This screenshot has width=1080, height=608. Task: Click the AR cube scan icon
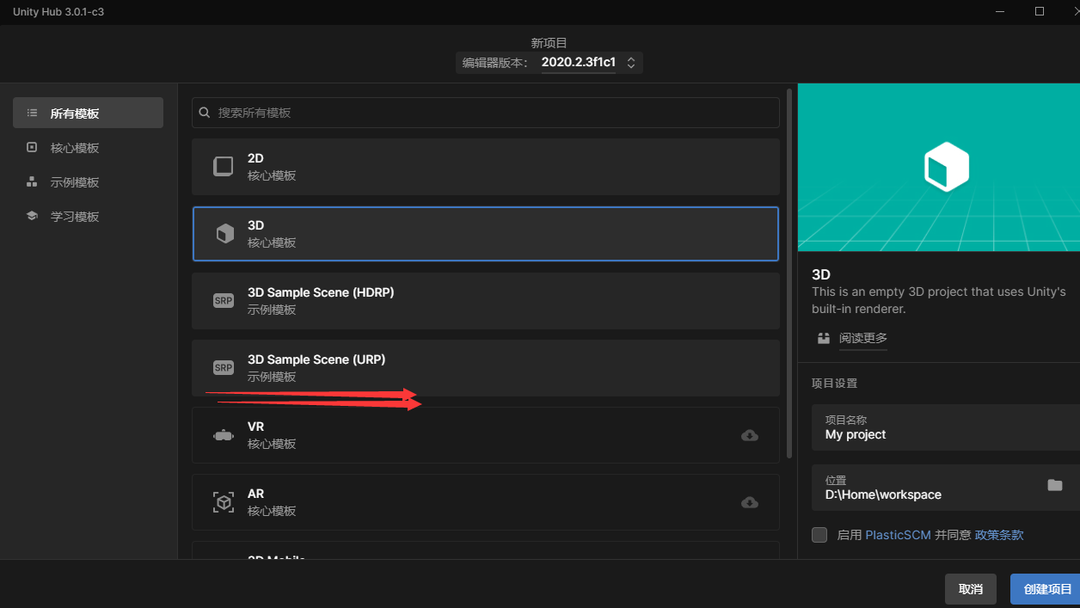pyautogui.click(x=223, y=502)
